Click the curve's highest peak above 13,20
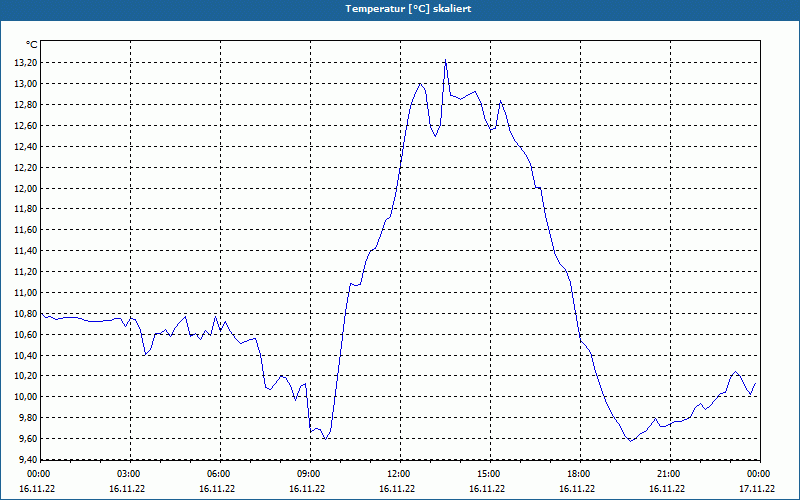Image resolution: width=800 pixels, height=500 pixels. [445, 60]
